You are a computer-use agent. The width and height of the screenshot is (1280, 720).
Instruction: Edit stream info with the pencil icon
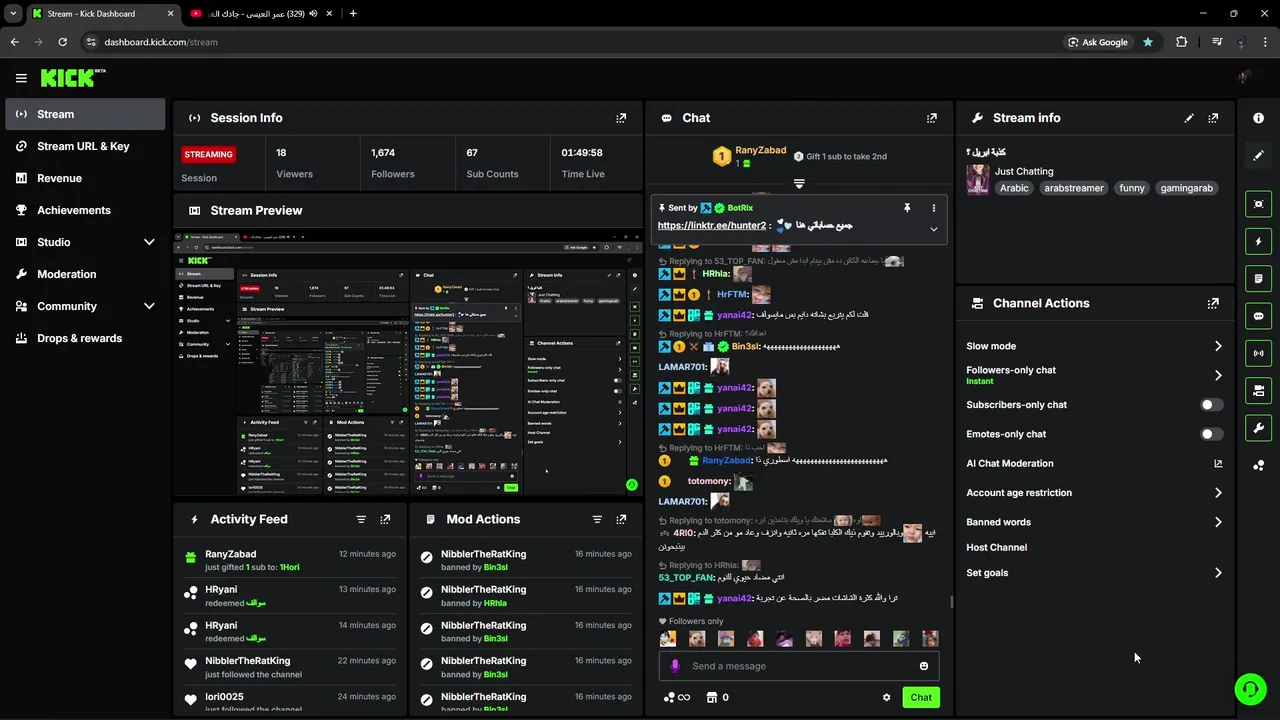point(1189,118)
